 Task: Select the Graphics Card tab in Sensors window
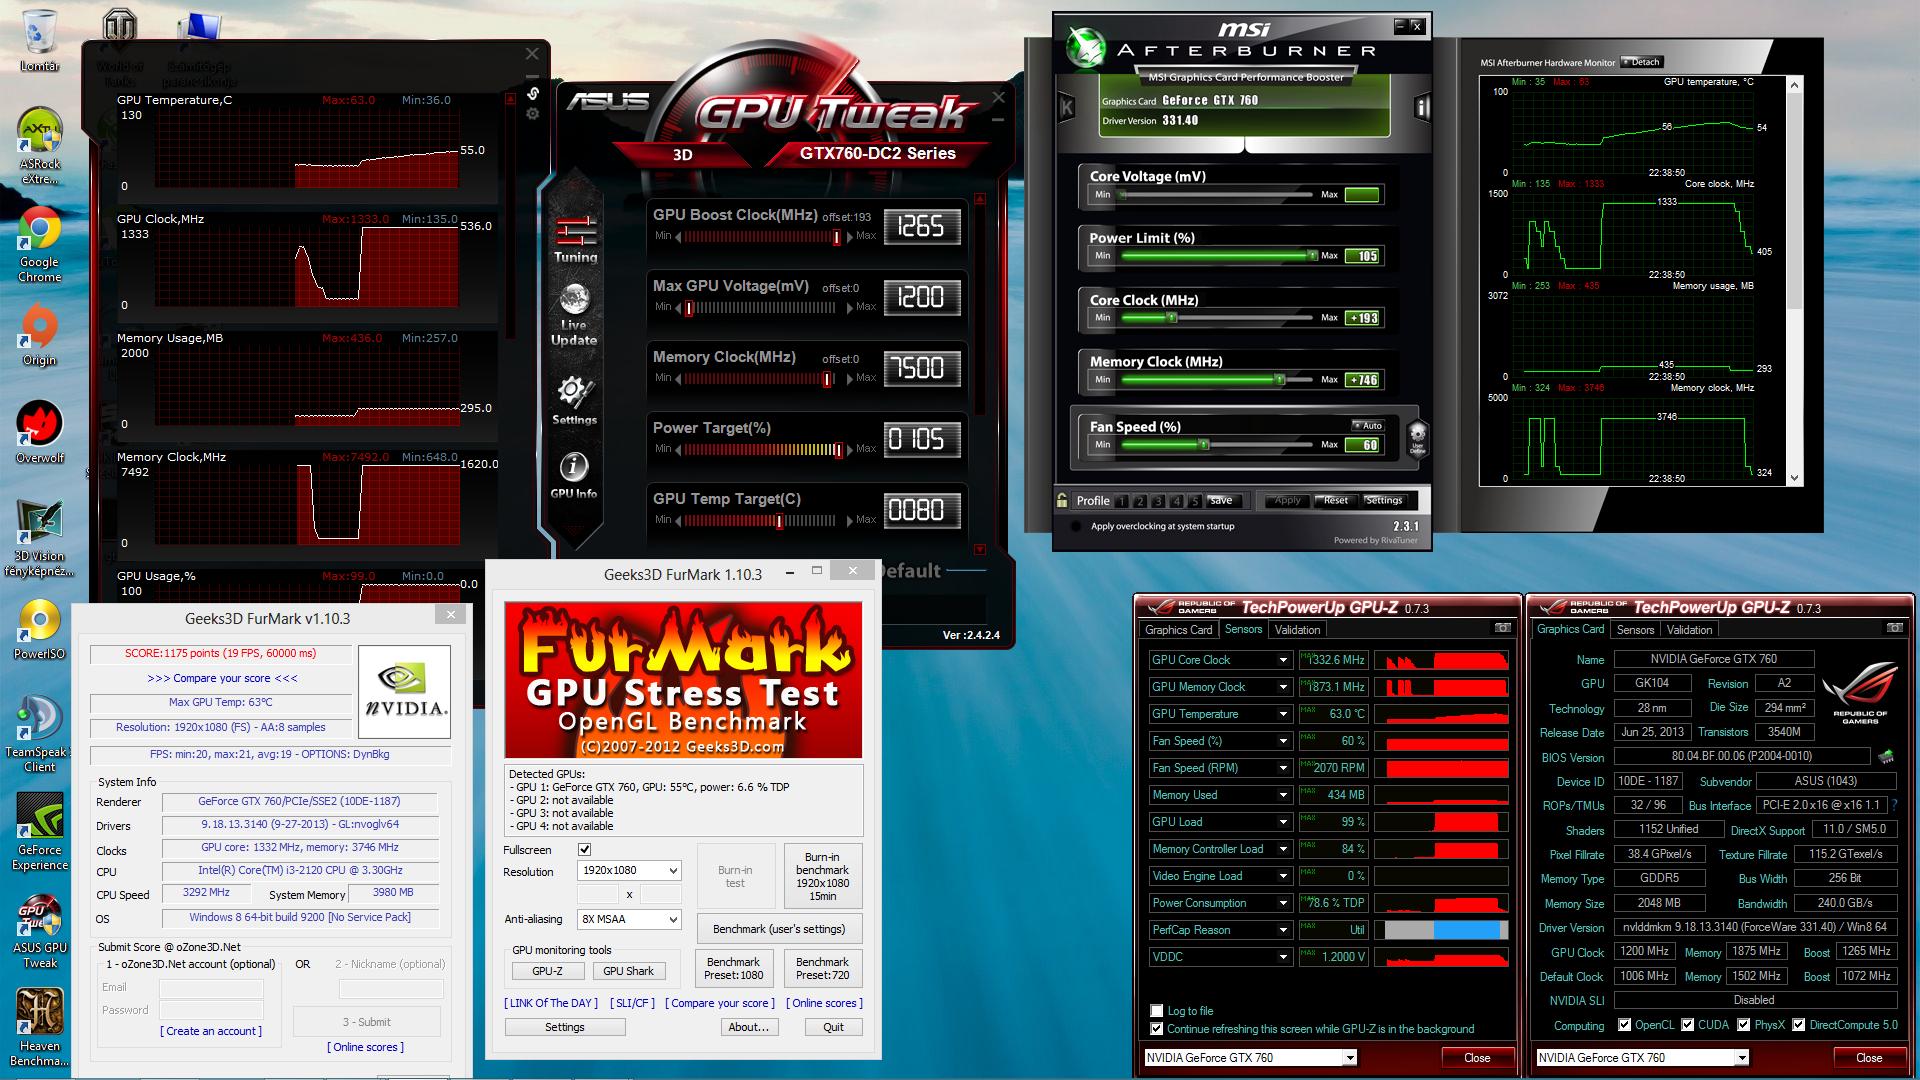[x=1178, y=630]
